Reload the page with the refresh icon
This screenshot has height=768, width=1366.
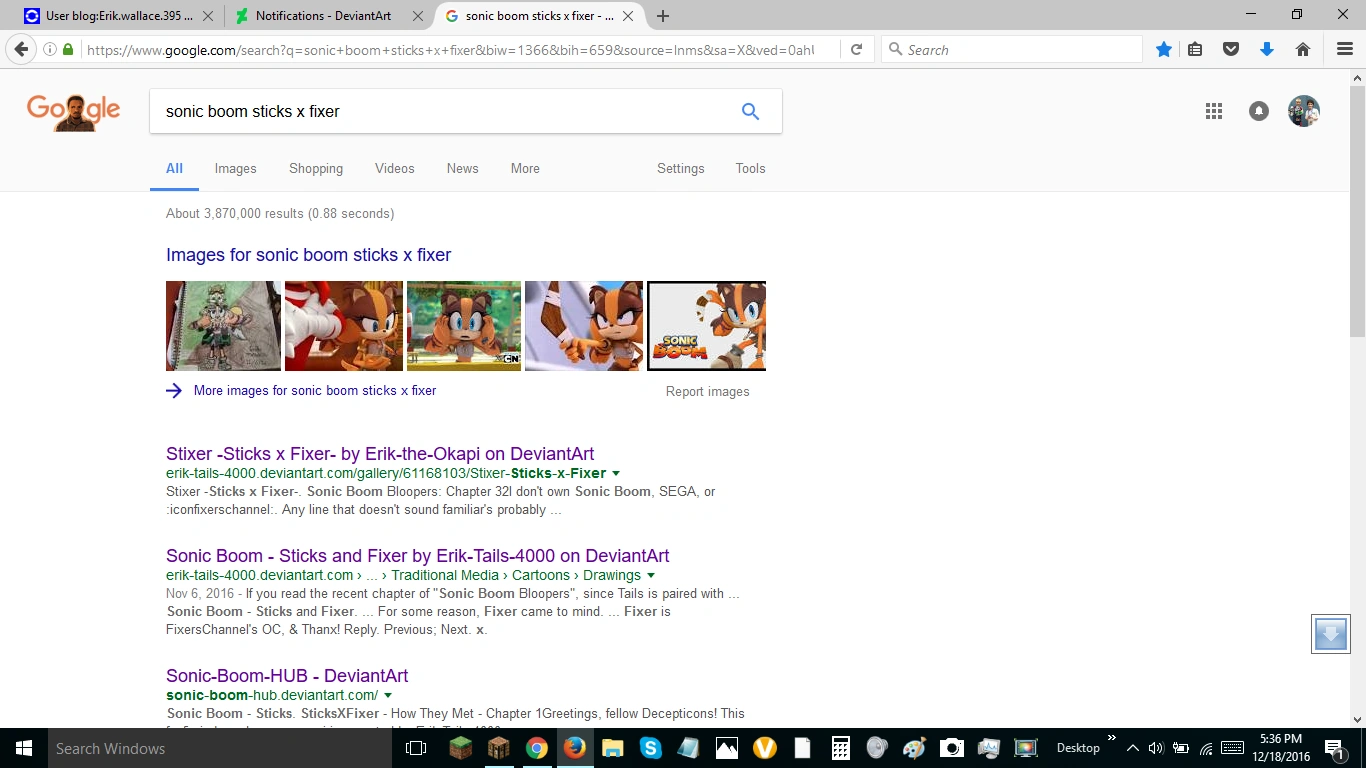(857, 50)
